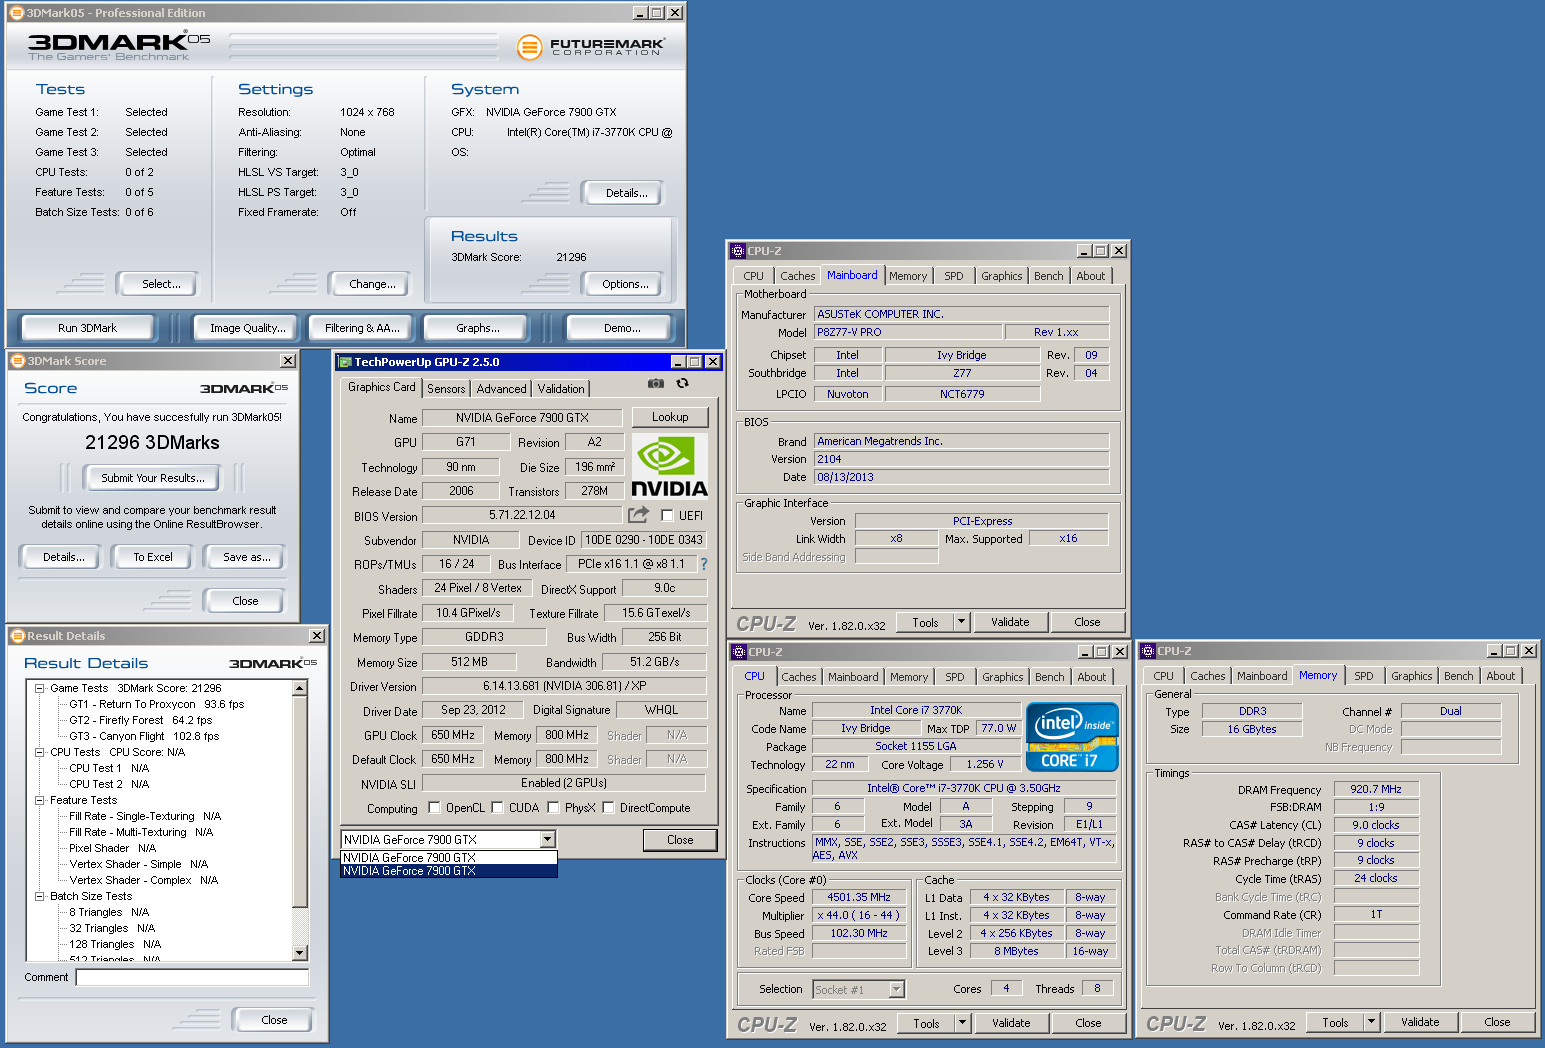Enable the OpenCL checkbox
Viewport: 1545px width, 1048px height.
point(434,808)
